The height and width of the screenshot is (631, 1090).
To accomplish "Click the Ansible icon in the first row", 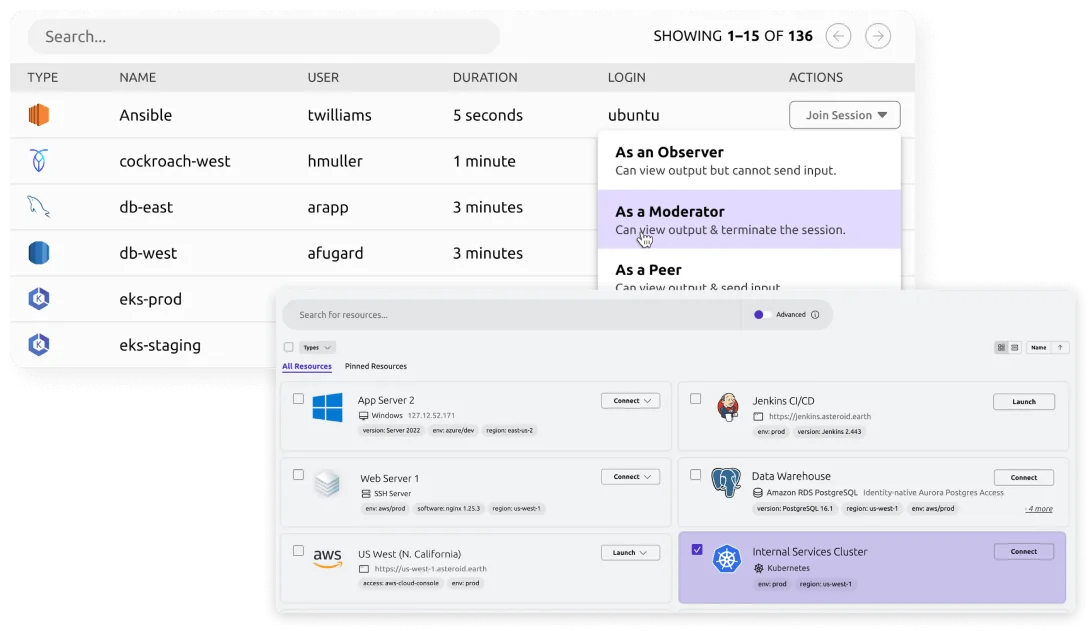I will [x=39, y=115].
